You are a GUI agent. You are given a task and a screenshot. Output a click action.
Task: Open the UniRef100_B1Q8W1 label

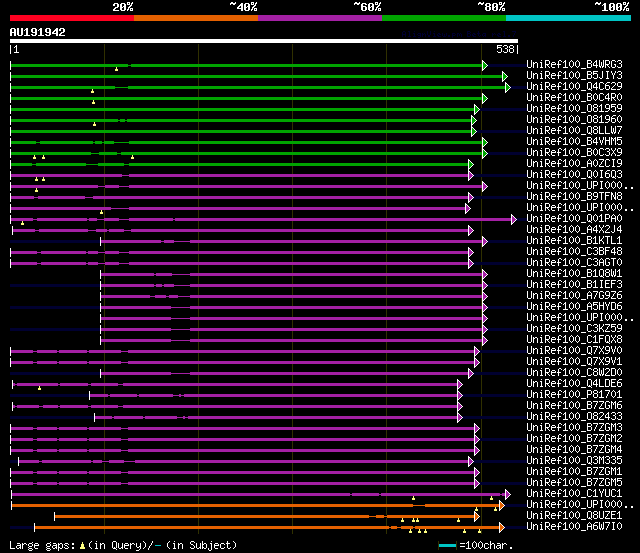574,273
